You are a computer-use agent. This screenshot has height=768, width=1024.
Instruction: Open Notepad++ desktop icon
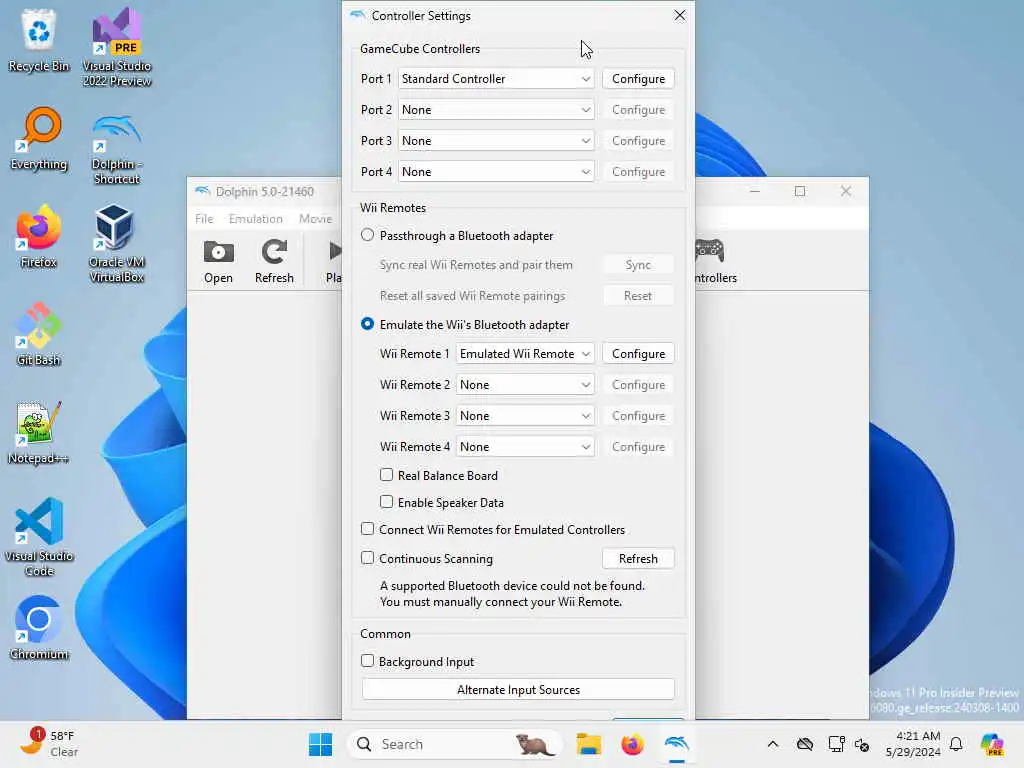(x=39, y=432)
